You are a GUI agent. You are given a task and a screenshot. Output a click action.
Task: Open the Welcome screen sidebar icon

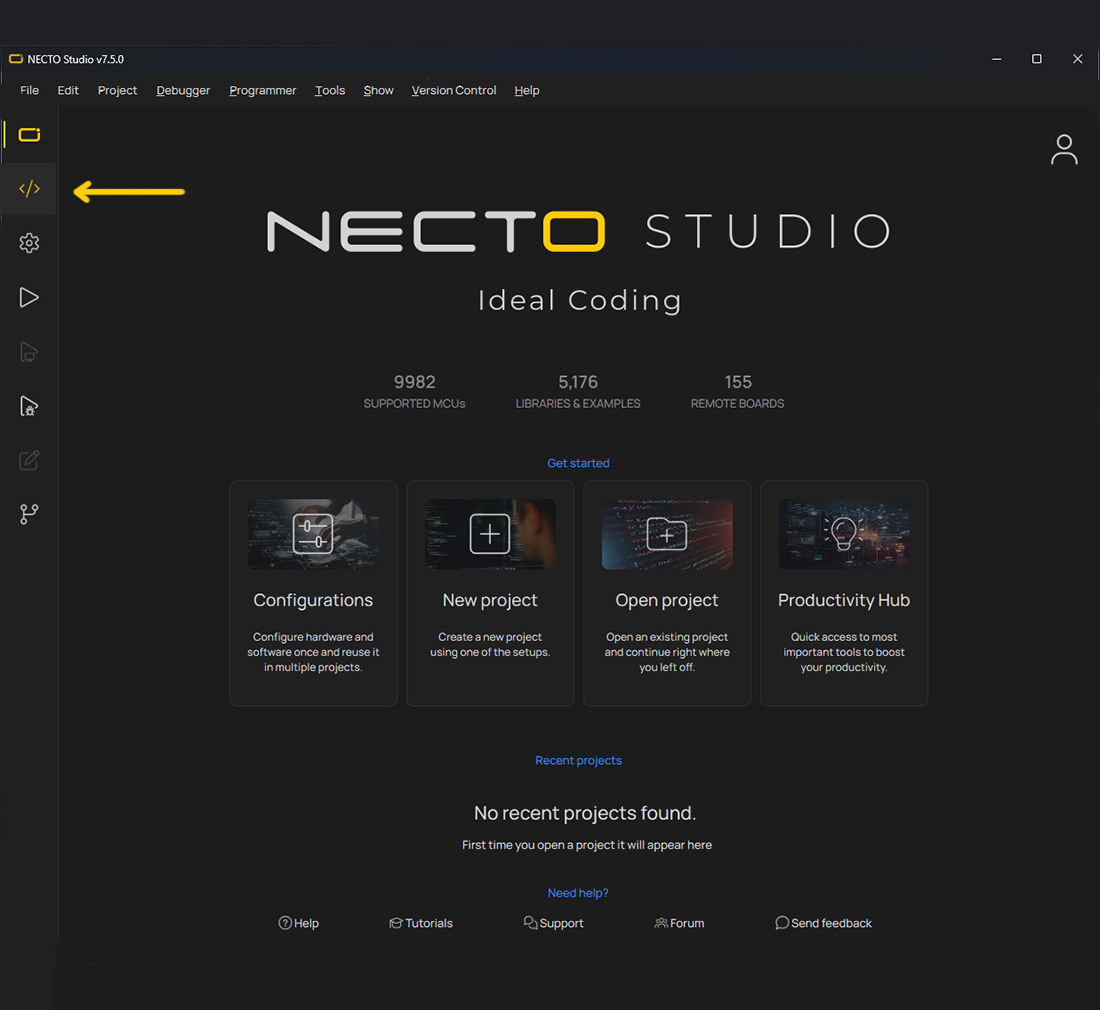pos(29,135)
